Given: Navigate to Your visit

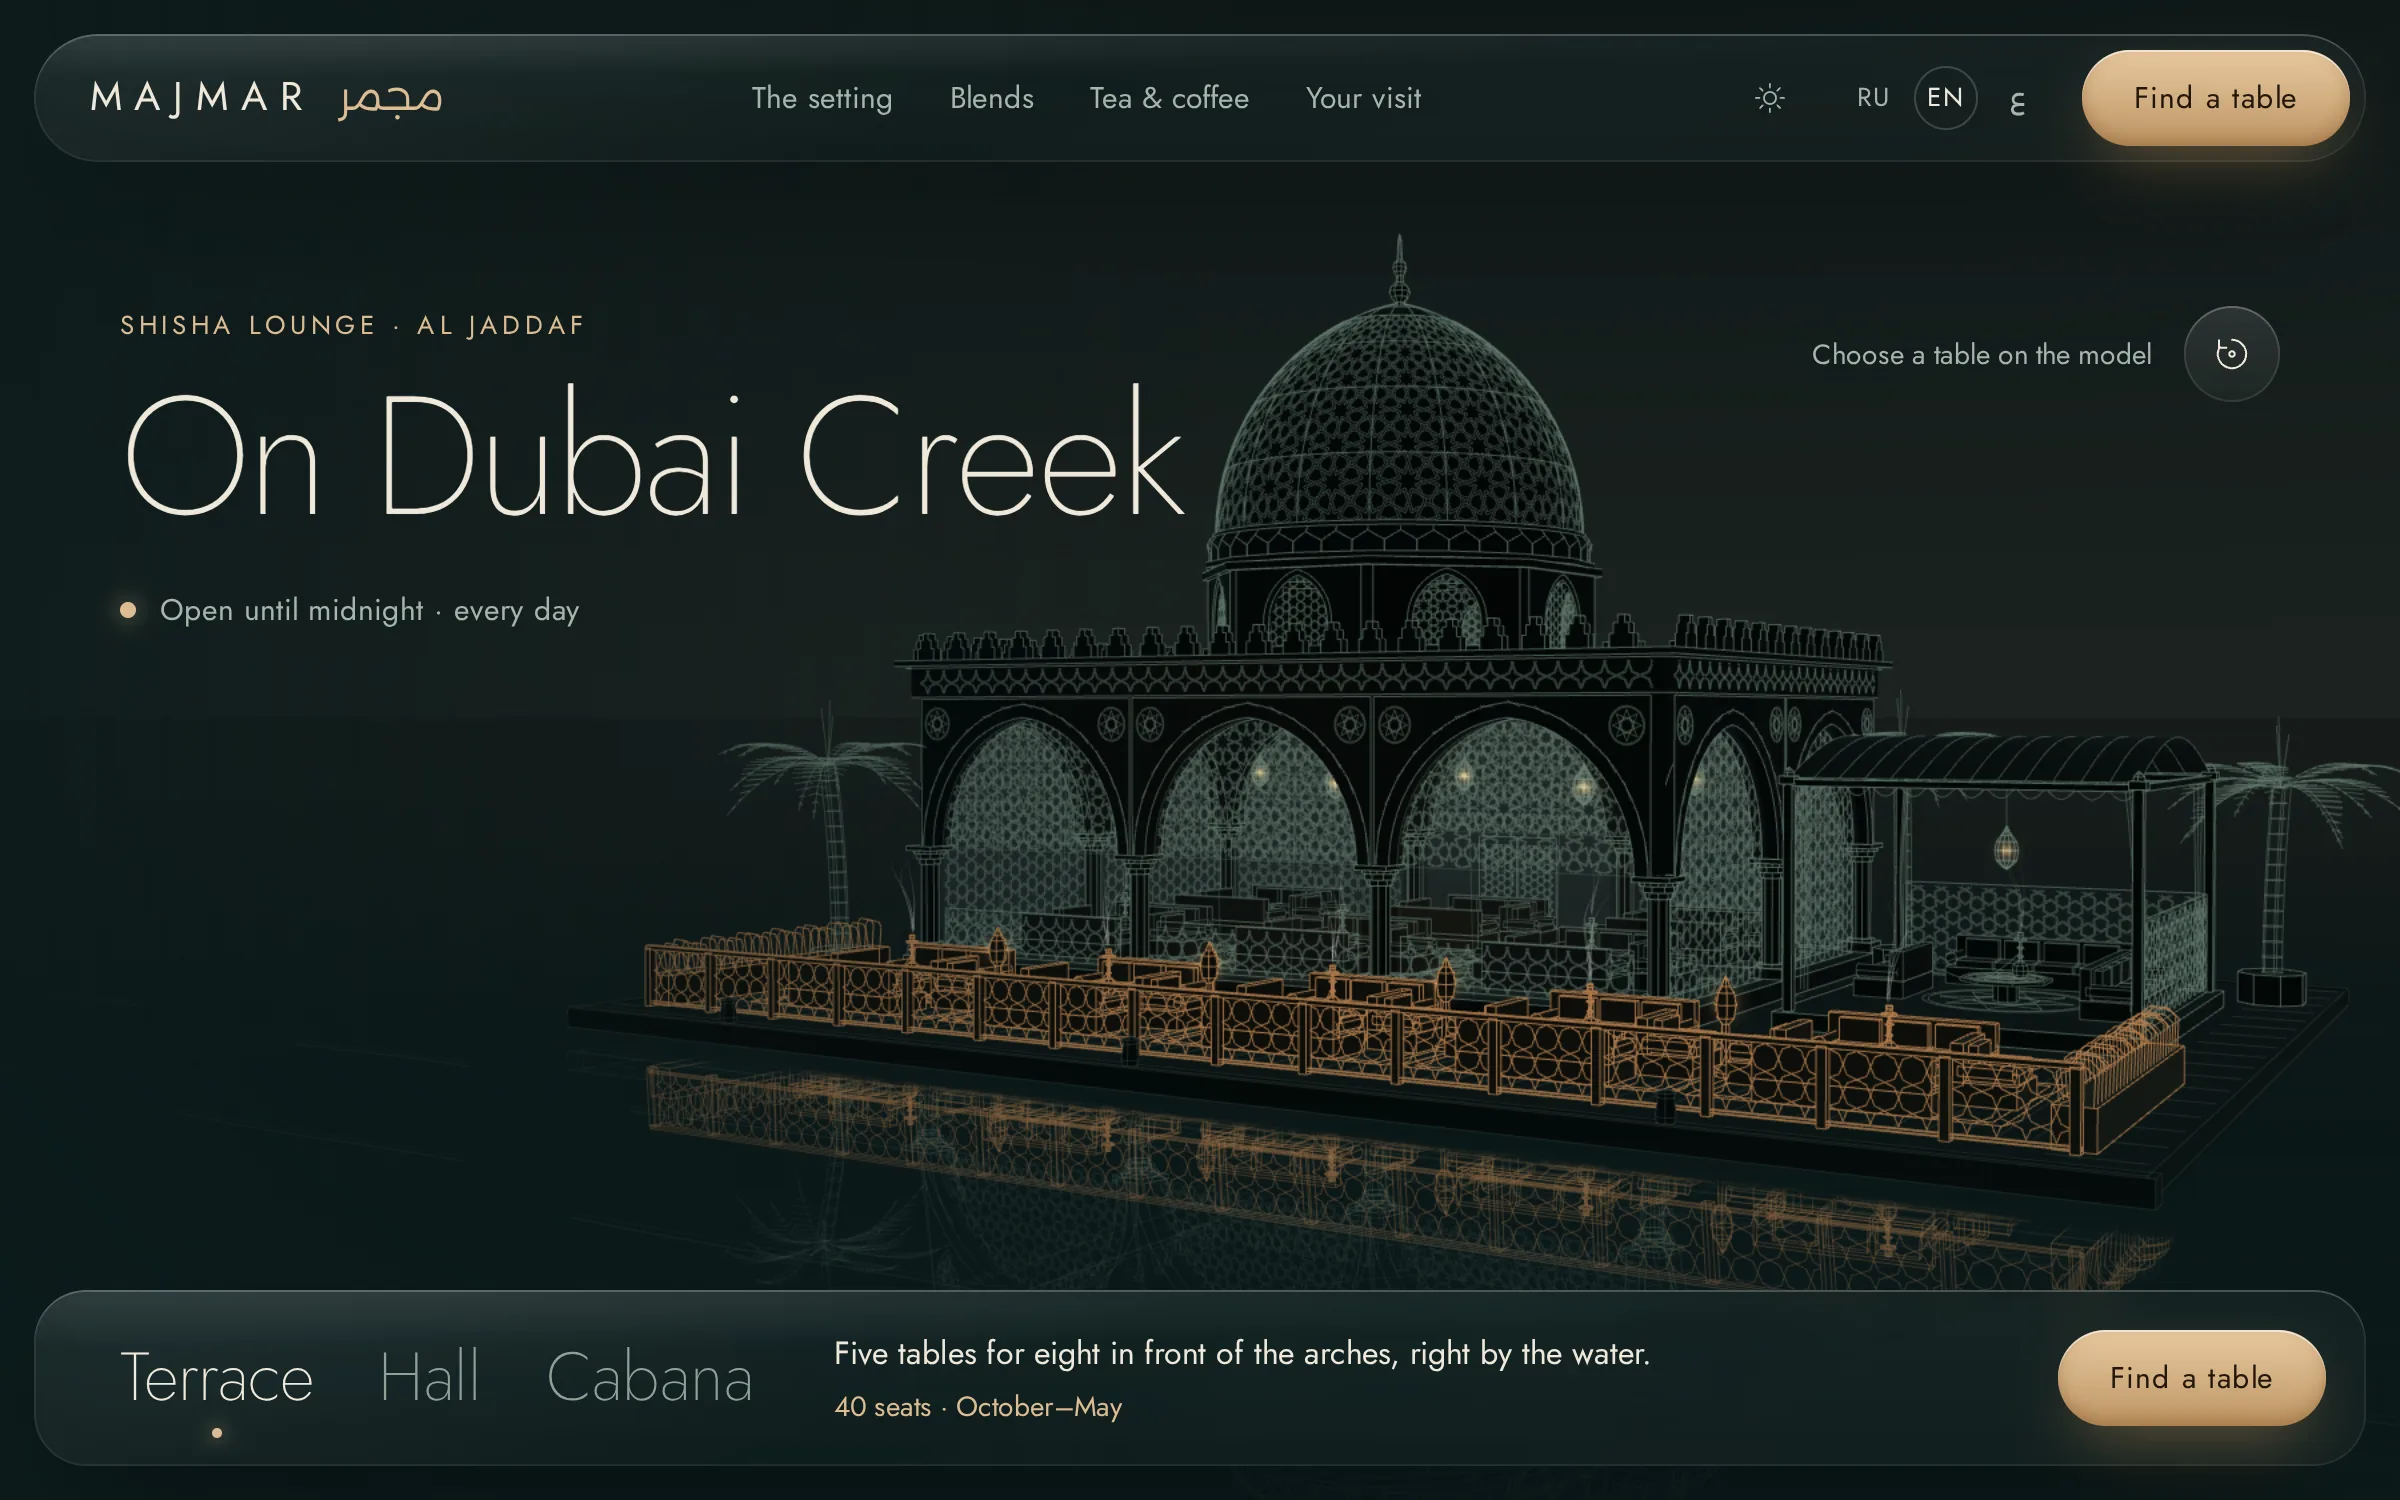Looking at the screenshot, I should pos(1363,98).
